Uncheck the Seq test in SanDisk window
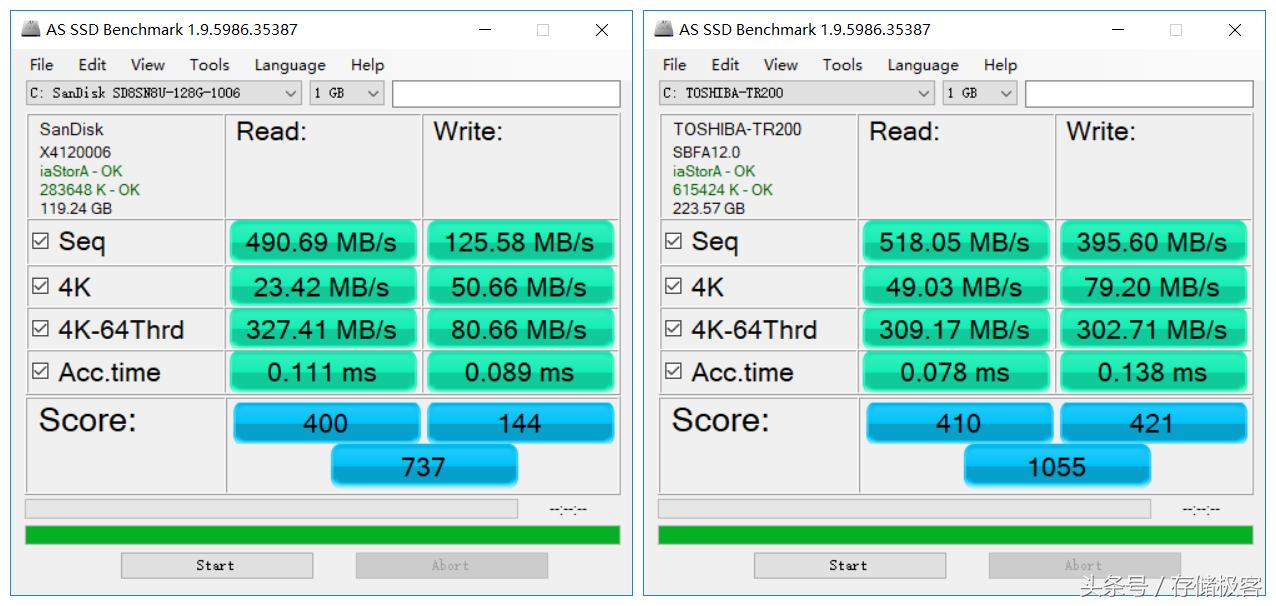The height and width of the screenshot is (606, 1276). [41, 241]
